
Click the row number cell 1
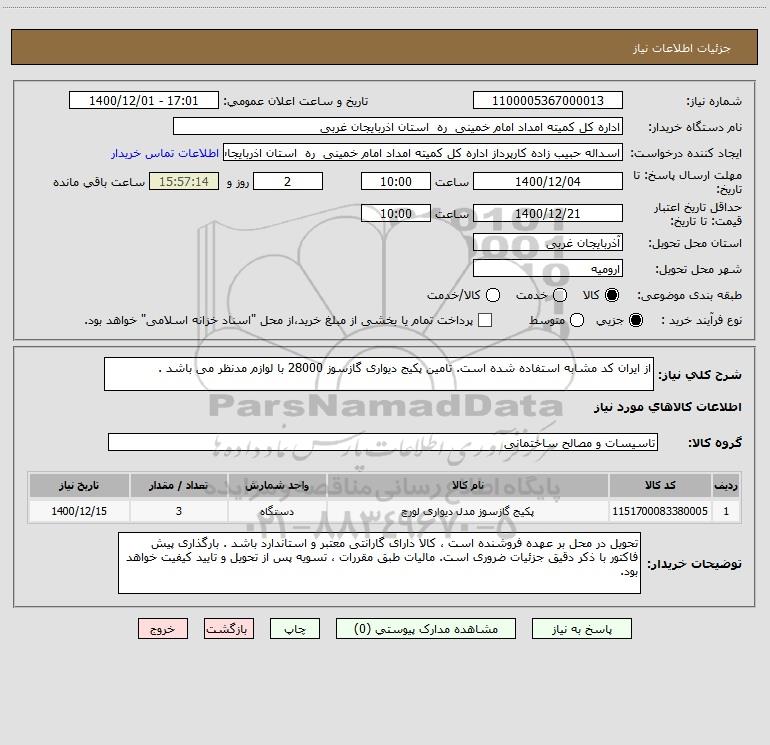click(x=726, y=511)
